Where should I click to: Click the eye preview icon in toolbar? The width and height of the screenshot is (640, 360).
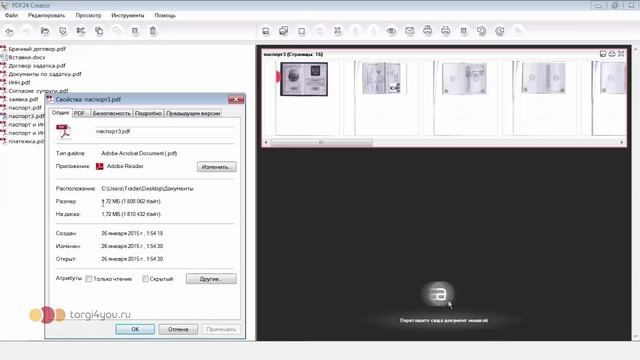(x=391, y=31)
